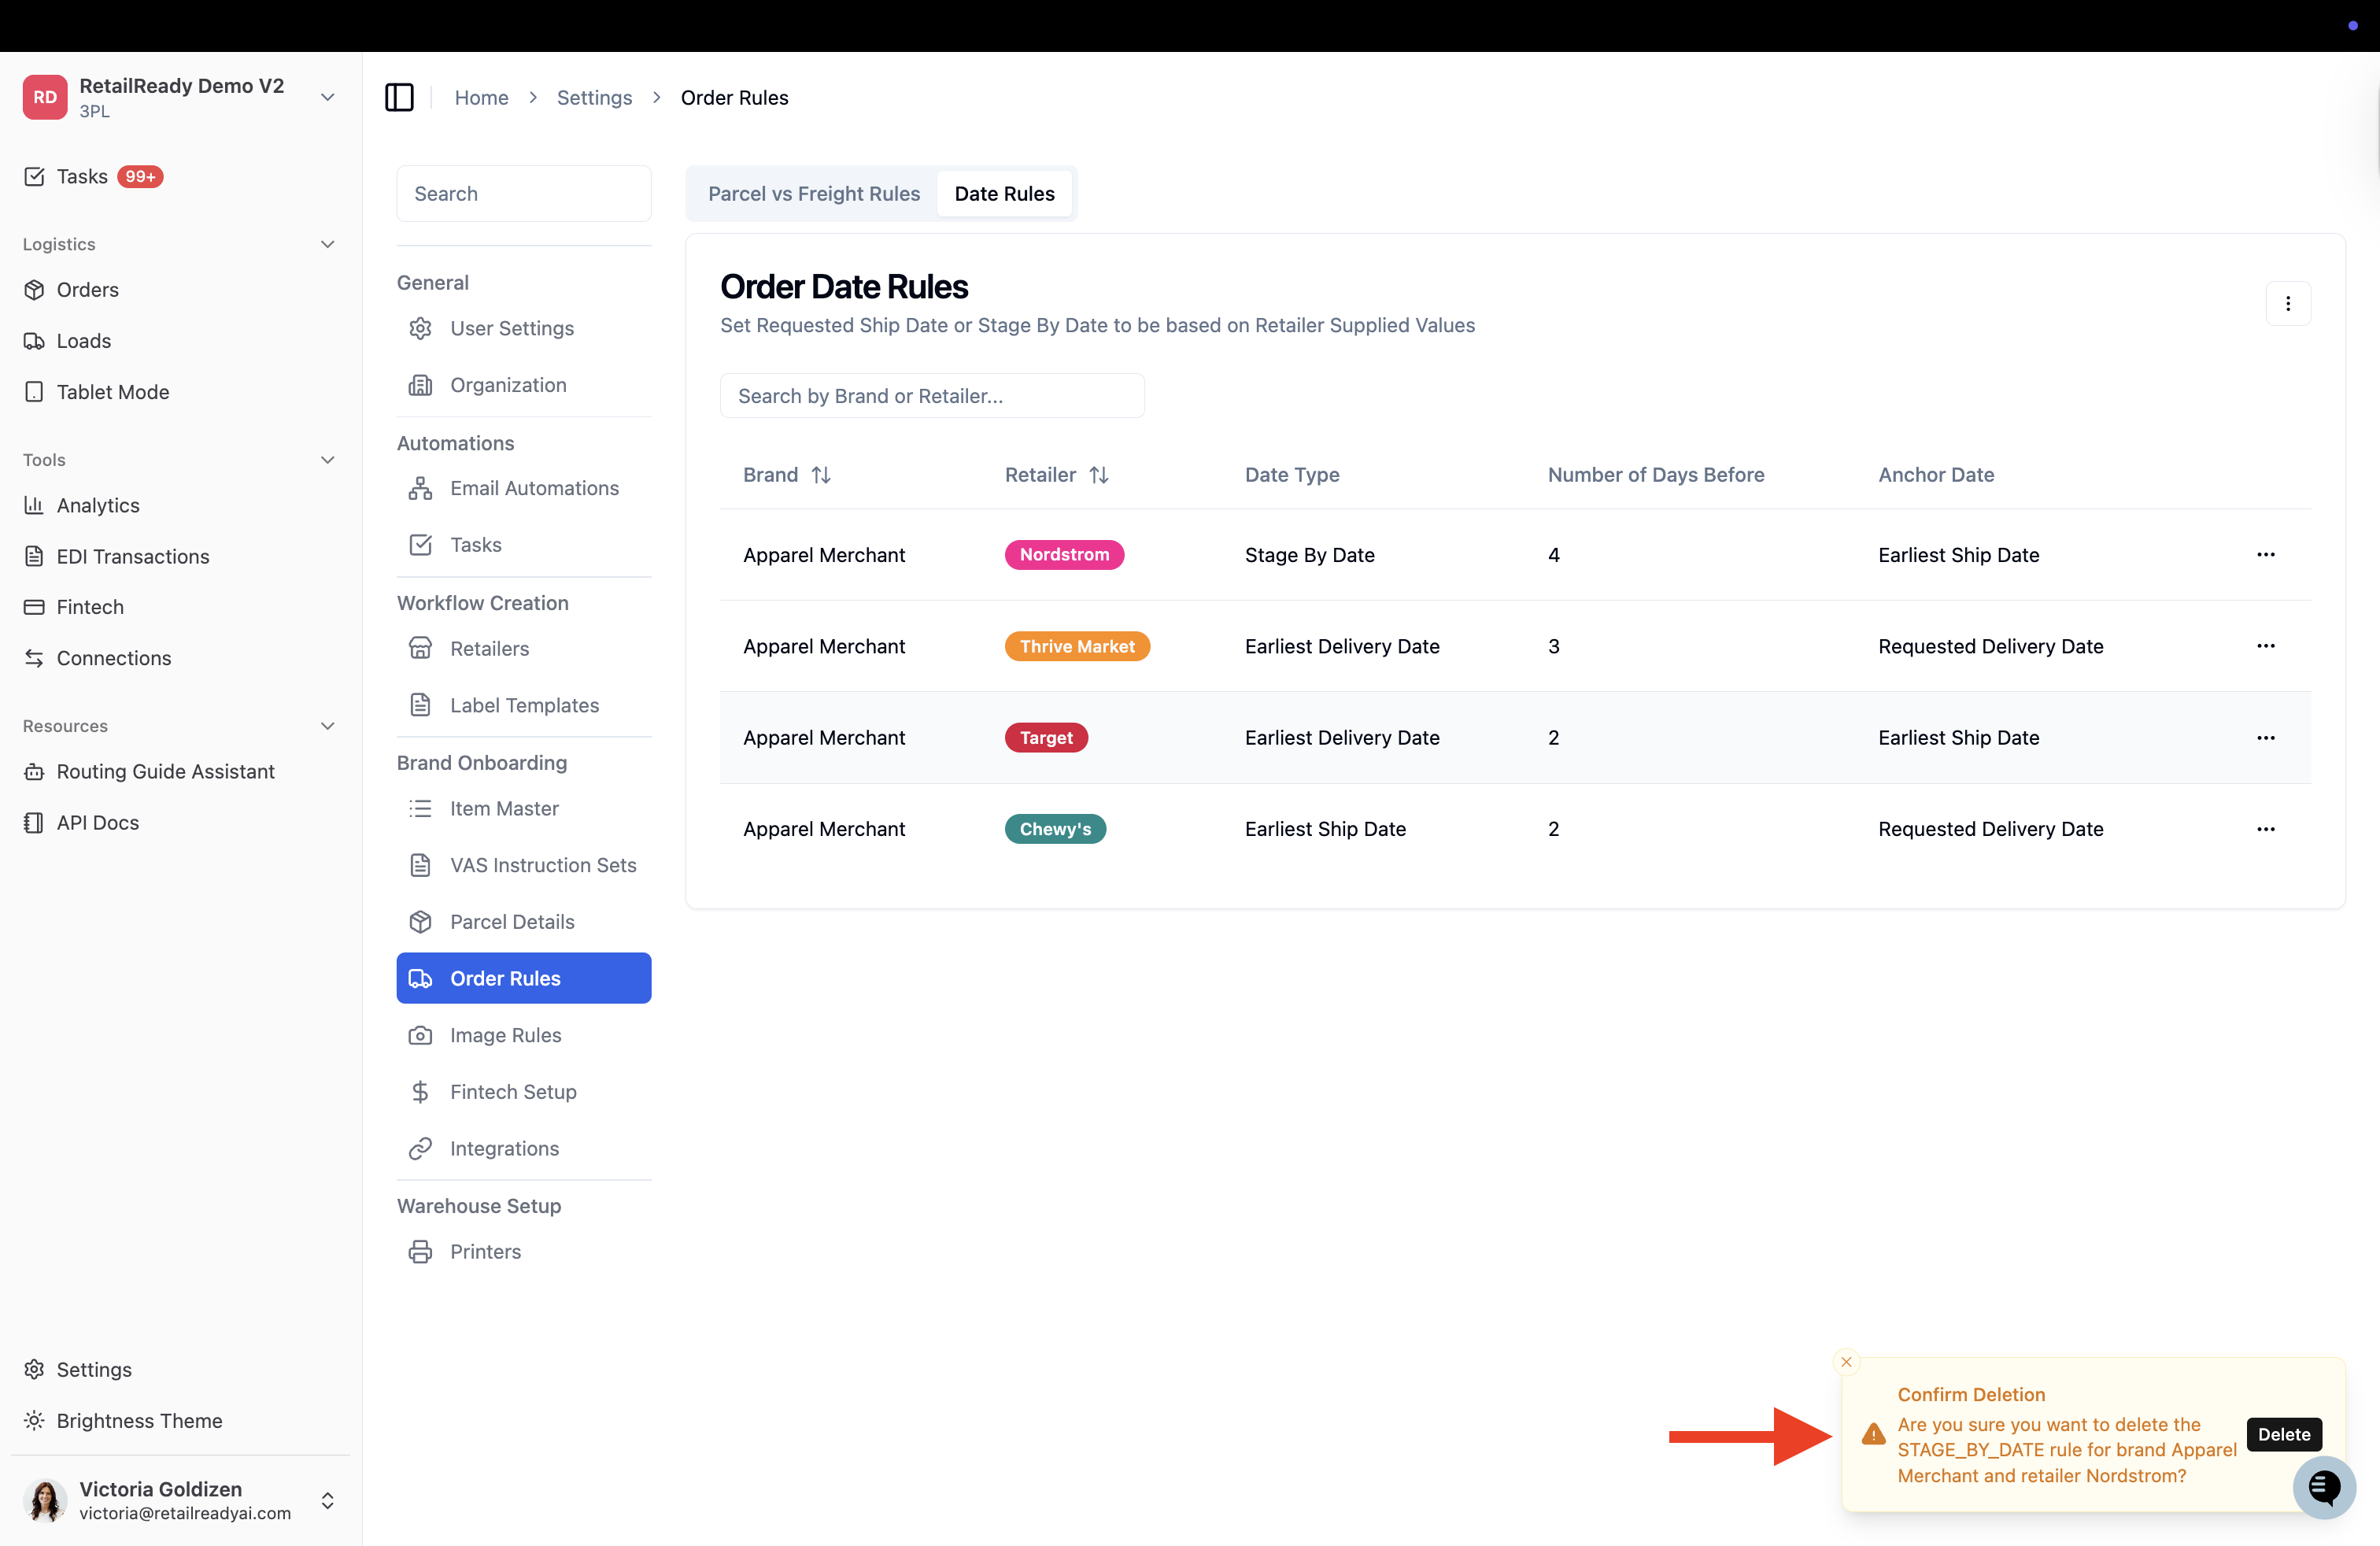Screen dimensions: 2380x1546
Task: Focus Search by Brand or Retailer field
Action: tap(932, 396)
